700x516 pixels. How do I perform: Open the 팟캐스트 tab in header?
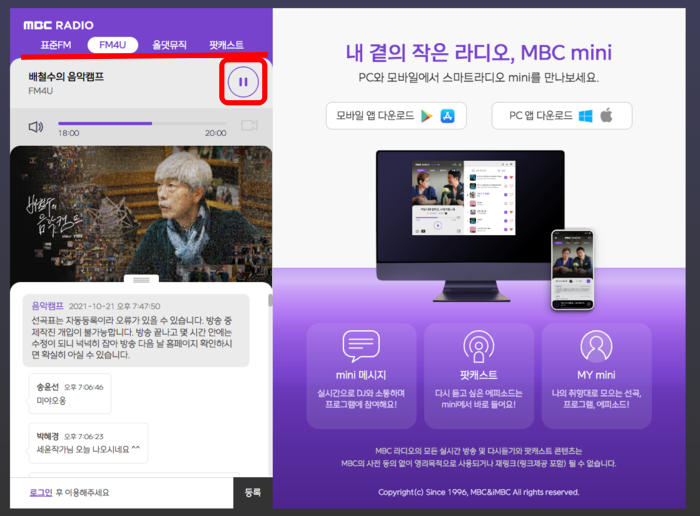coord(226,45)
